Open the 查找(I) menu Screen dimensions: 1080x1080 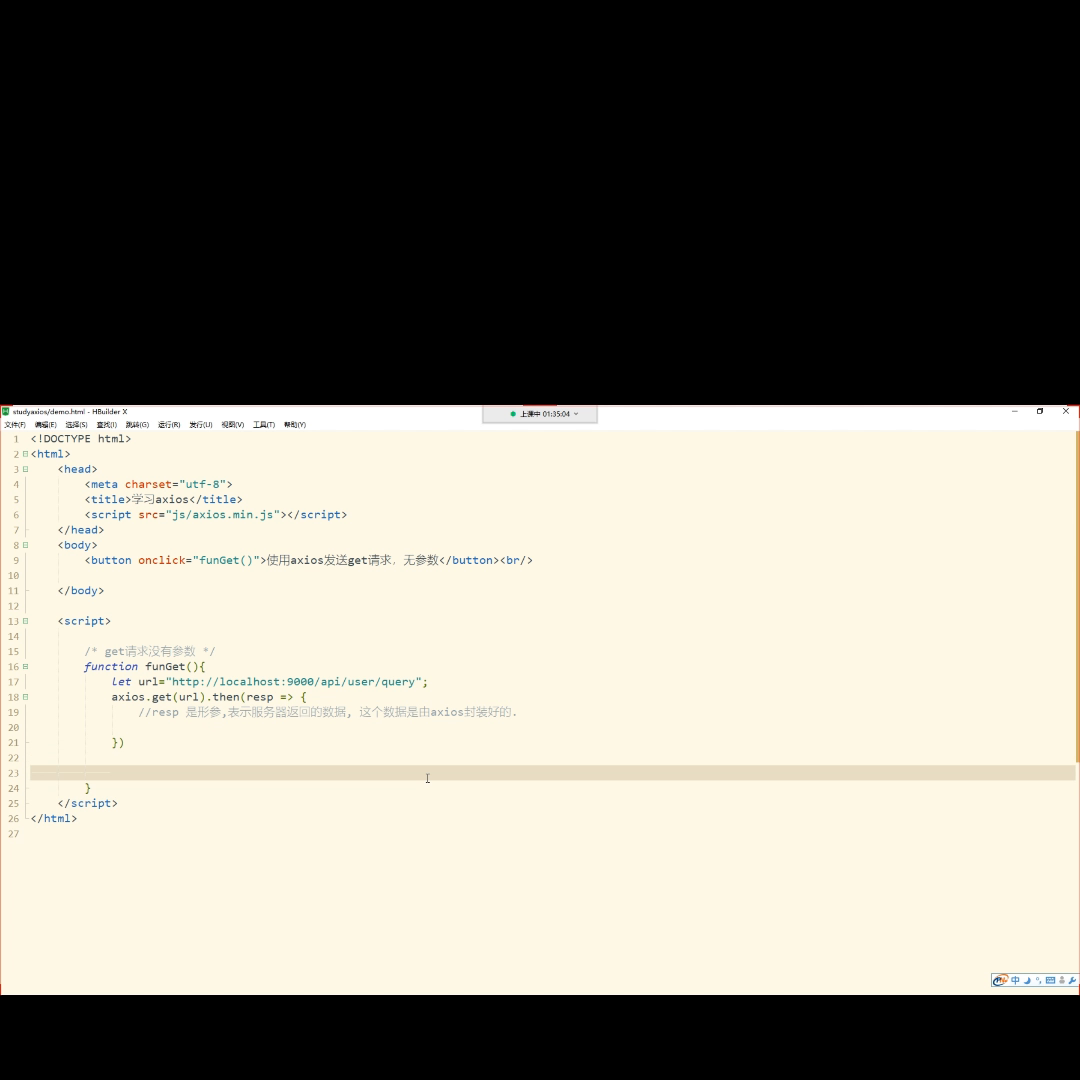[107, 425]
